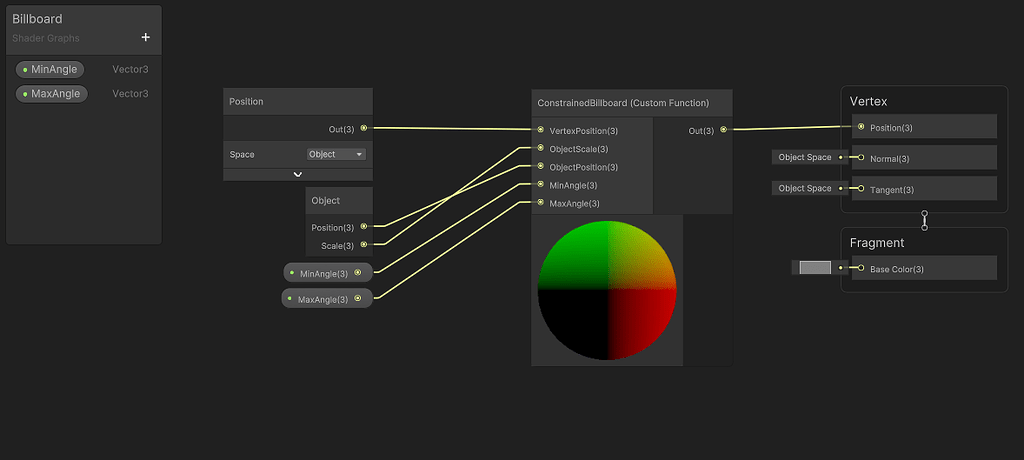Open the Space dropdown set to Object
Viewport: 1024px width, 460px height.
click(x=336, y=154)
